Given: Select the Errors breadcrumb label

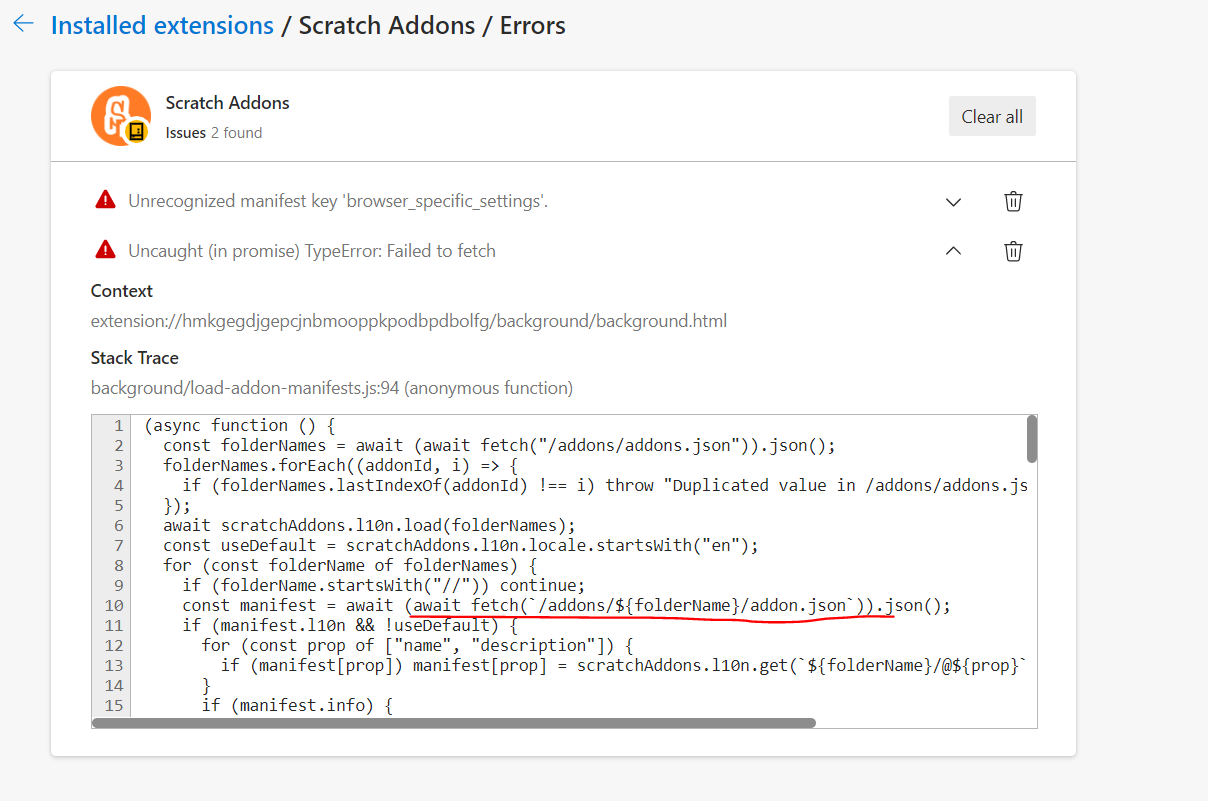Looking at the screenshot, I should coord(531,25).
